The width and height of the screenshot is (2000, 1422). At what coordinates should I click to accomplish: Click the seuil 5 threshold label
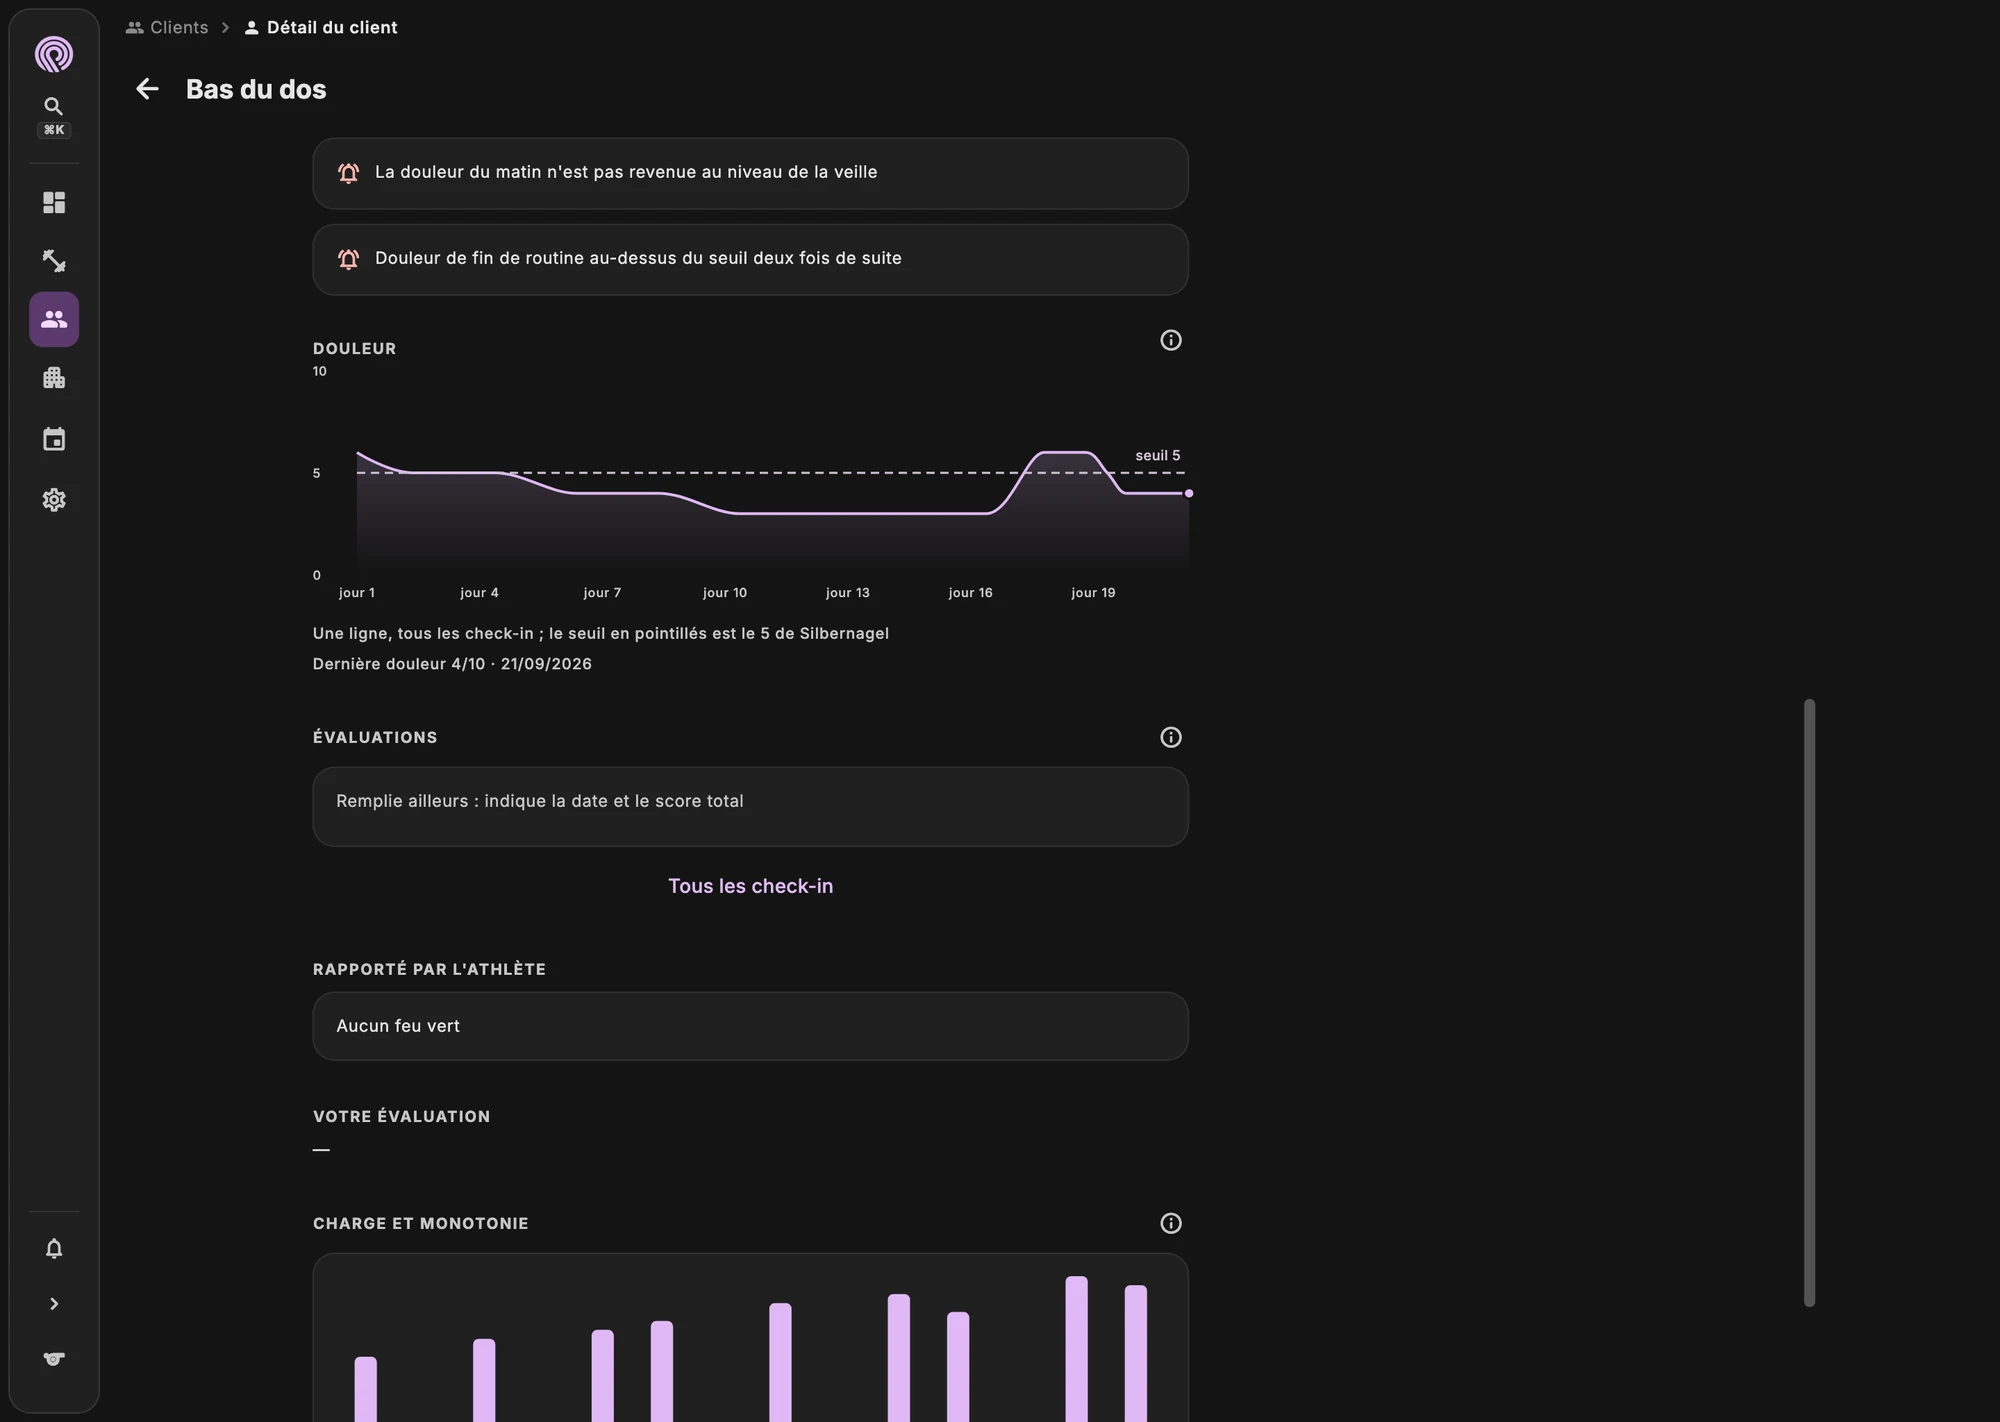(1157, 455)
